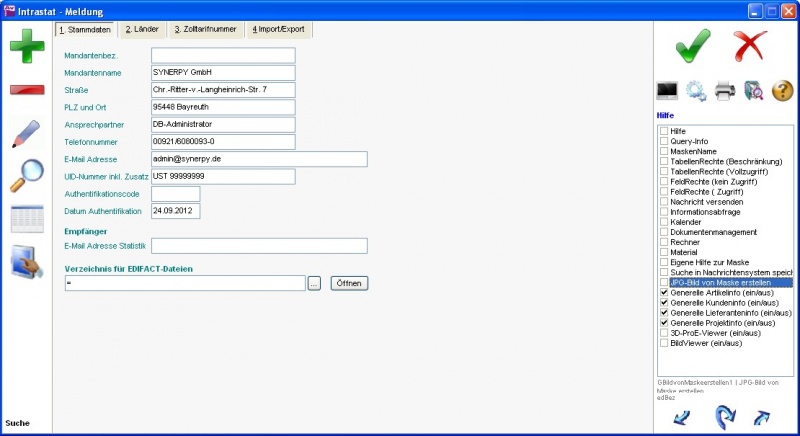The image size is (800, 436).
Task: Open the Import/Export tab
Action: (x=280, y=30)
